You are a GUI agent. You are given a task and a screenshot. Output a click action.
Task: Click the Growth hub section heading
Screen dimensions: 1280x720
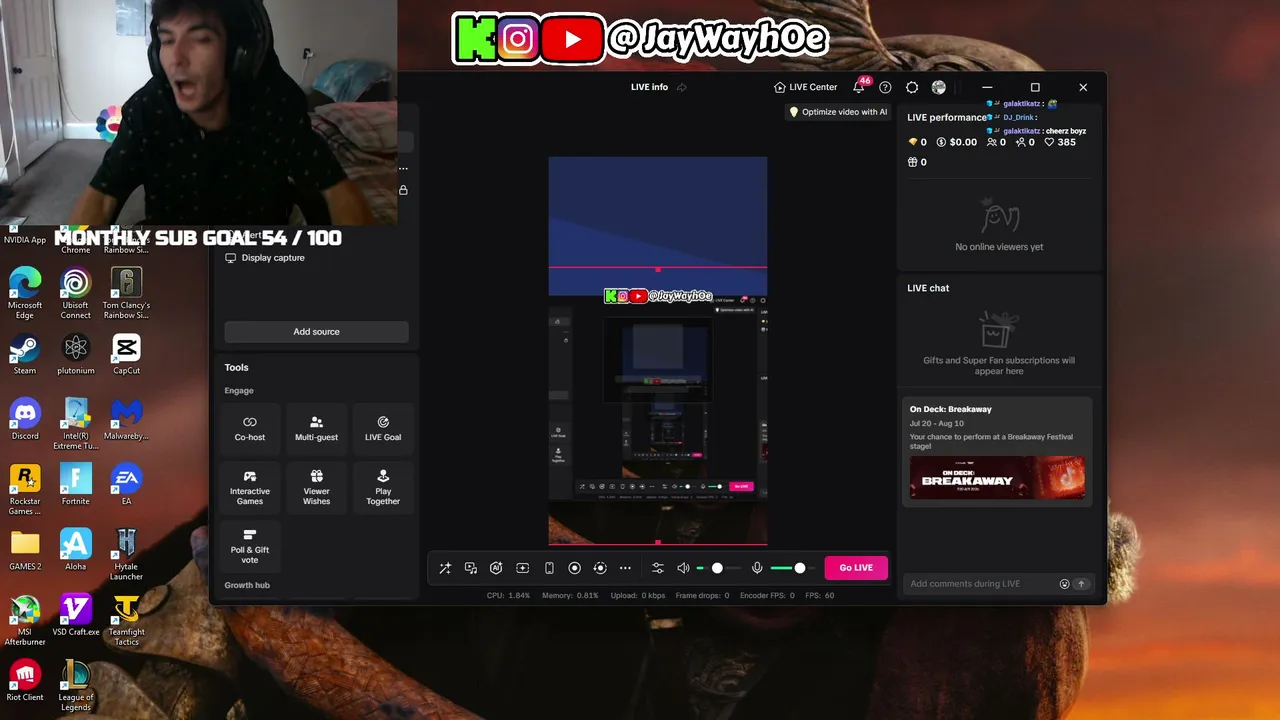click(x=247, y=585)
